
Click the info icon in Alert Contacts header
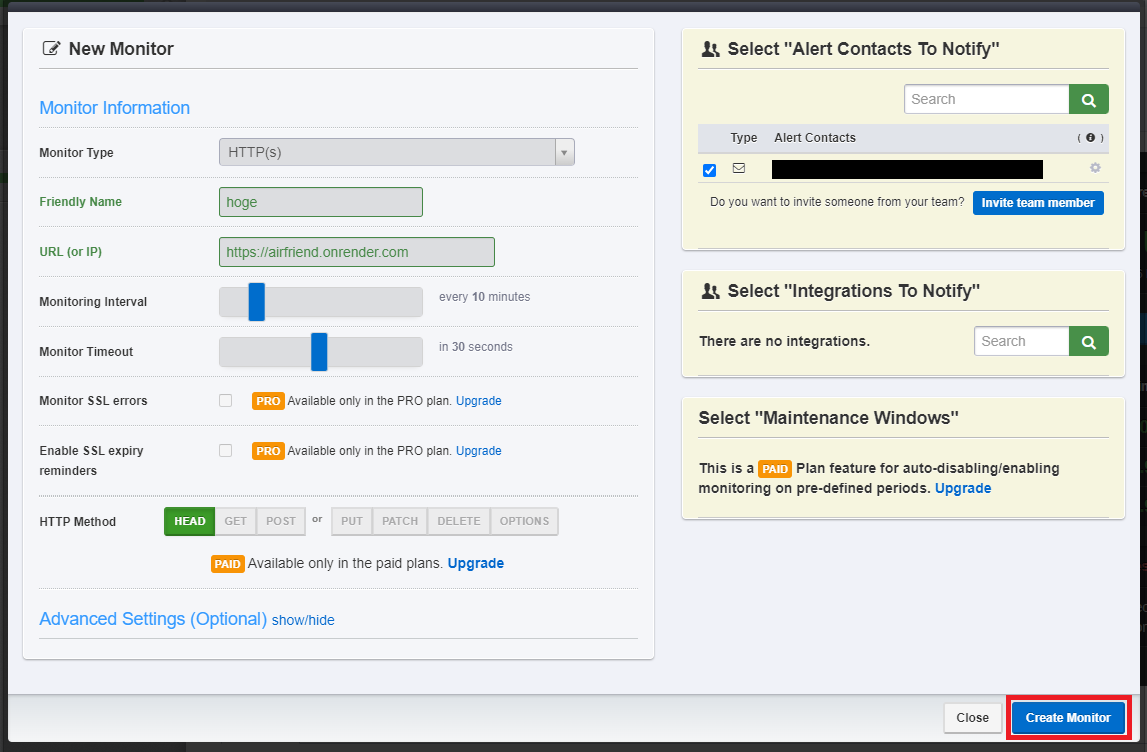(x=1091, y=138)
